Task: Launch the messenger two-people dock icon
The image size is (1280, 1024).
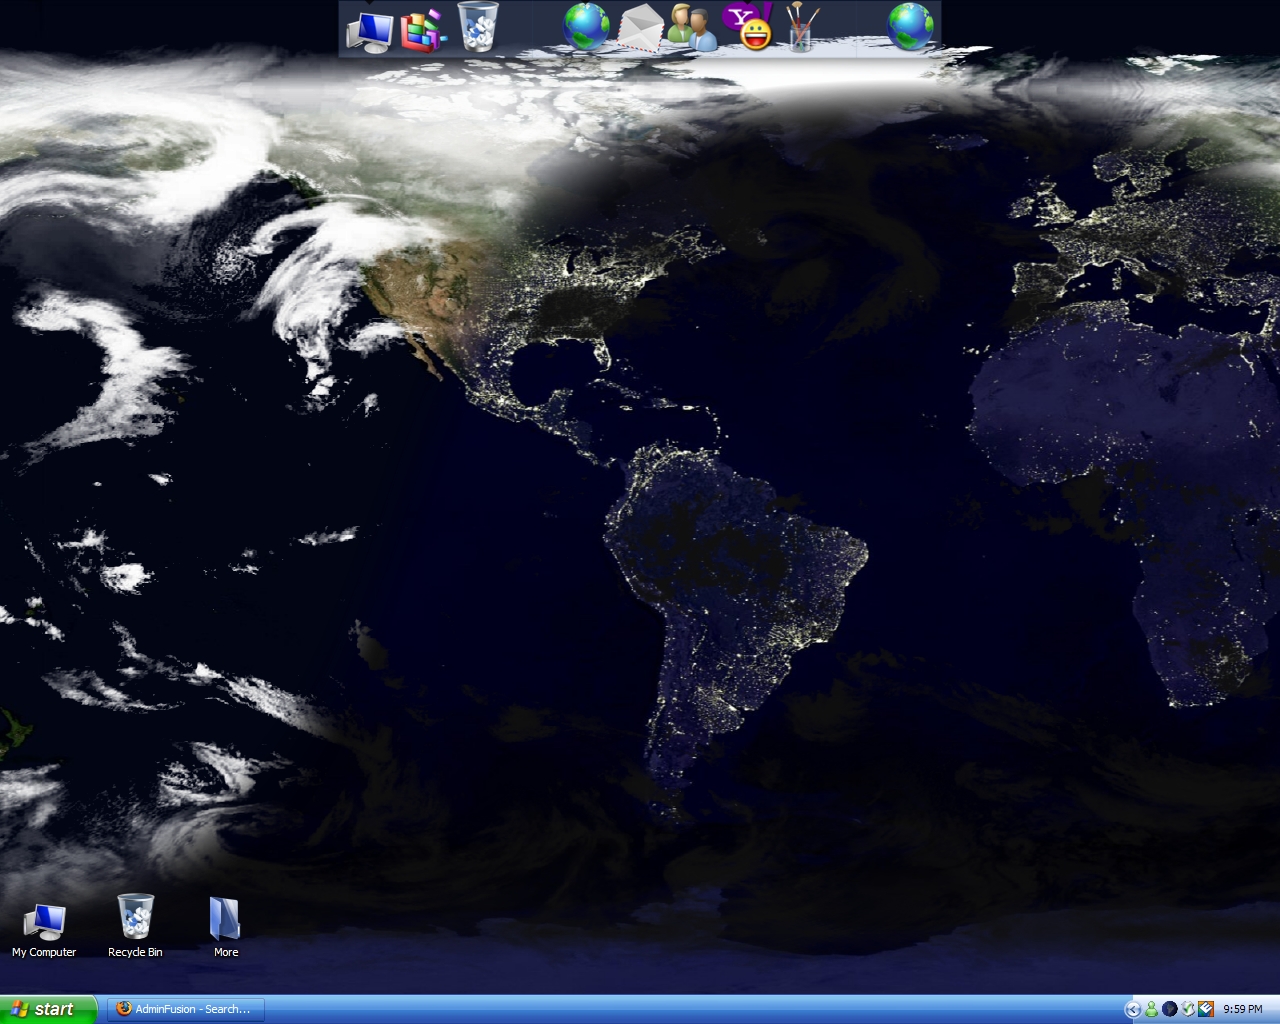Action: (x=693, y=28)
